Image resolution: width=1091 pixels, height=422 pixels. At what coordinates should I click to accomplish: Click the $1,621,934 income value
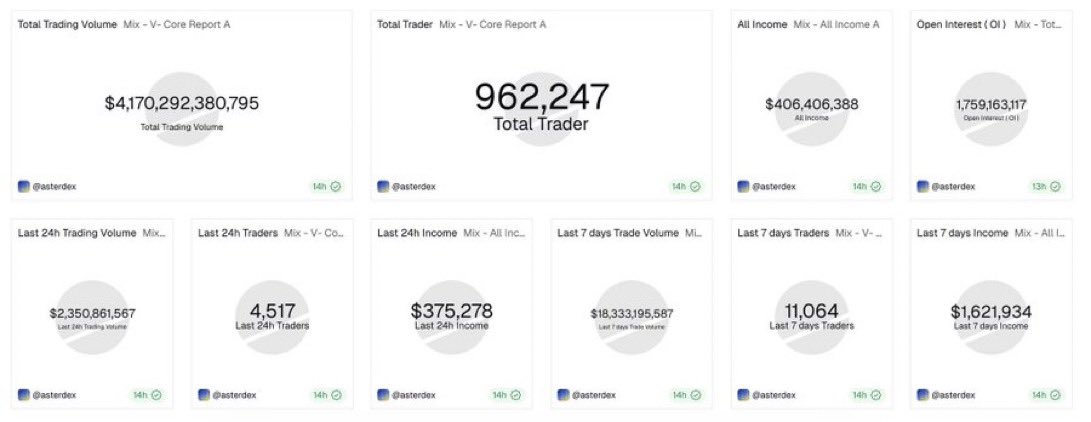(991, 311)
